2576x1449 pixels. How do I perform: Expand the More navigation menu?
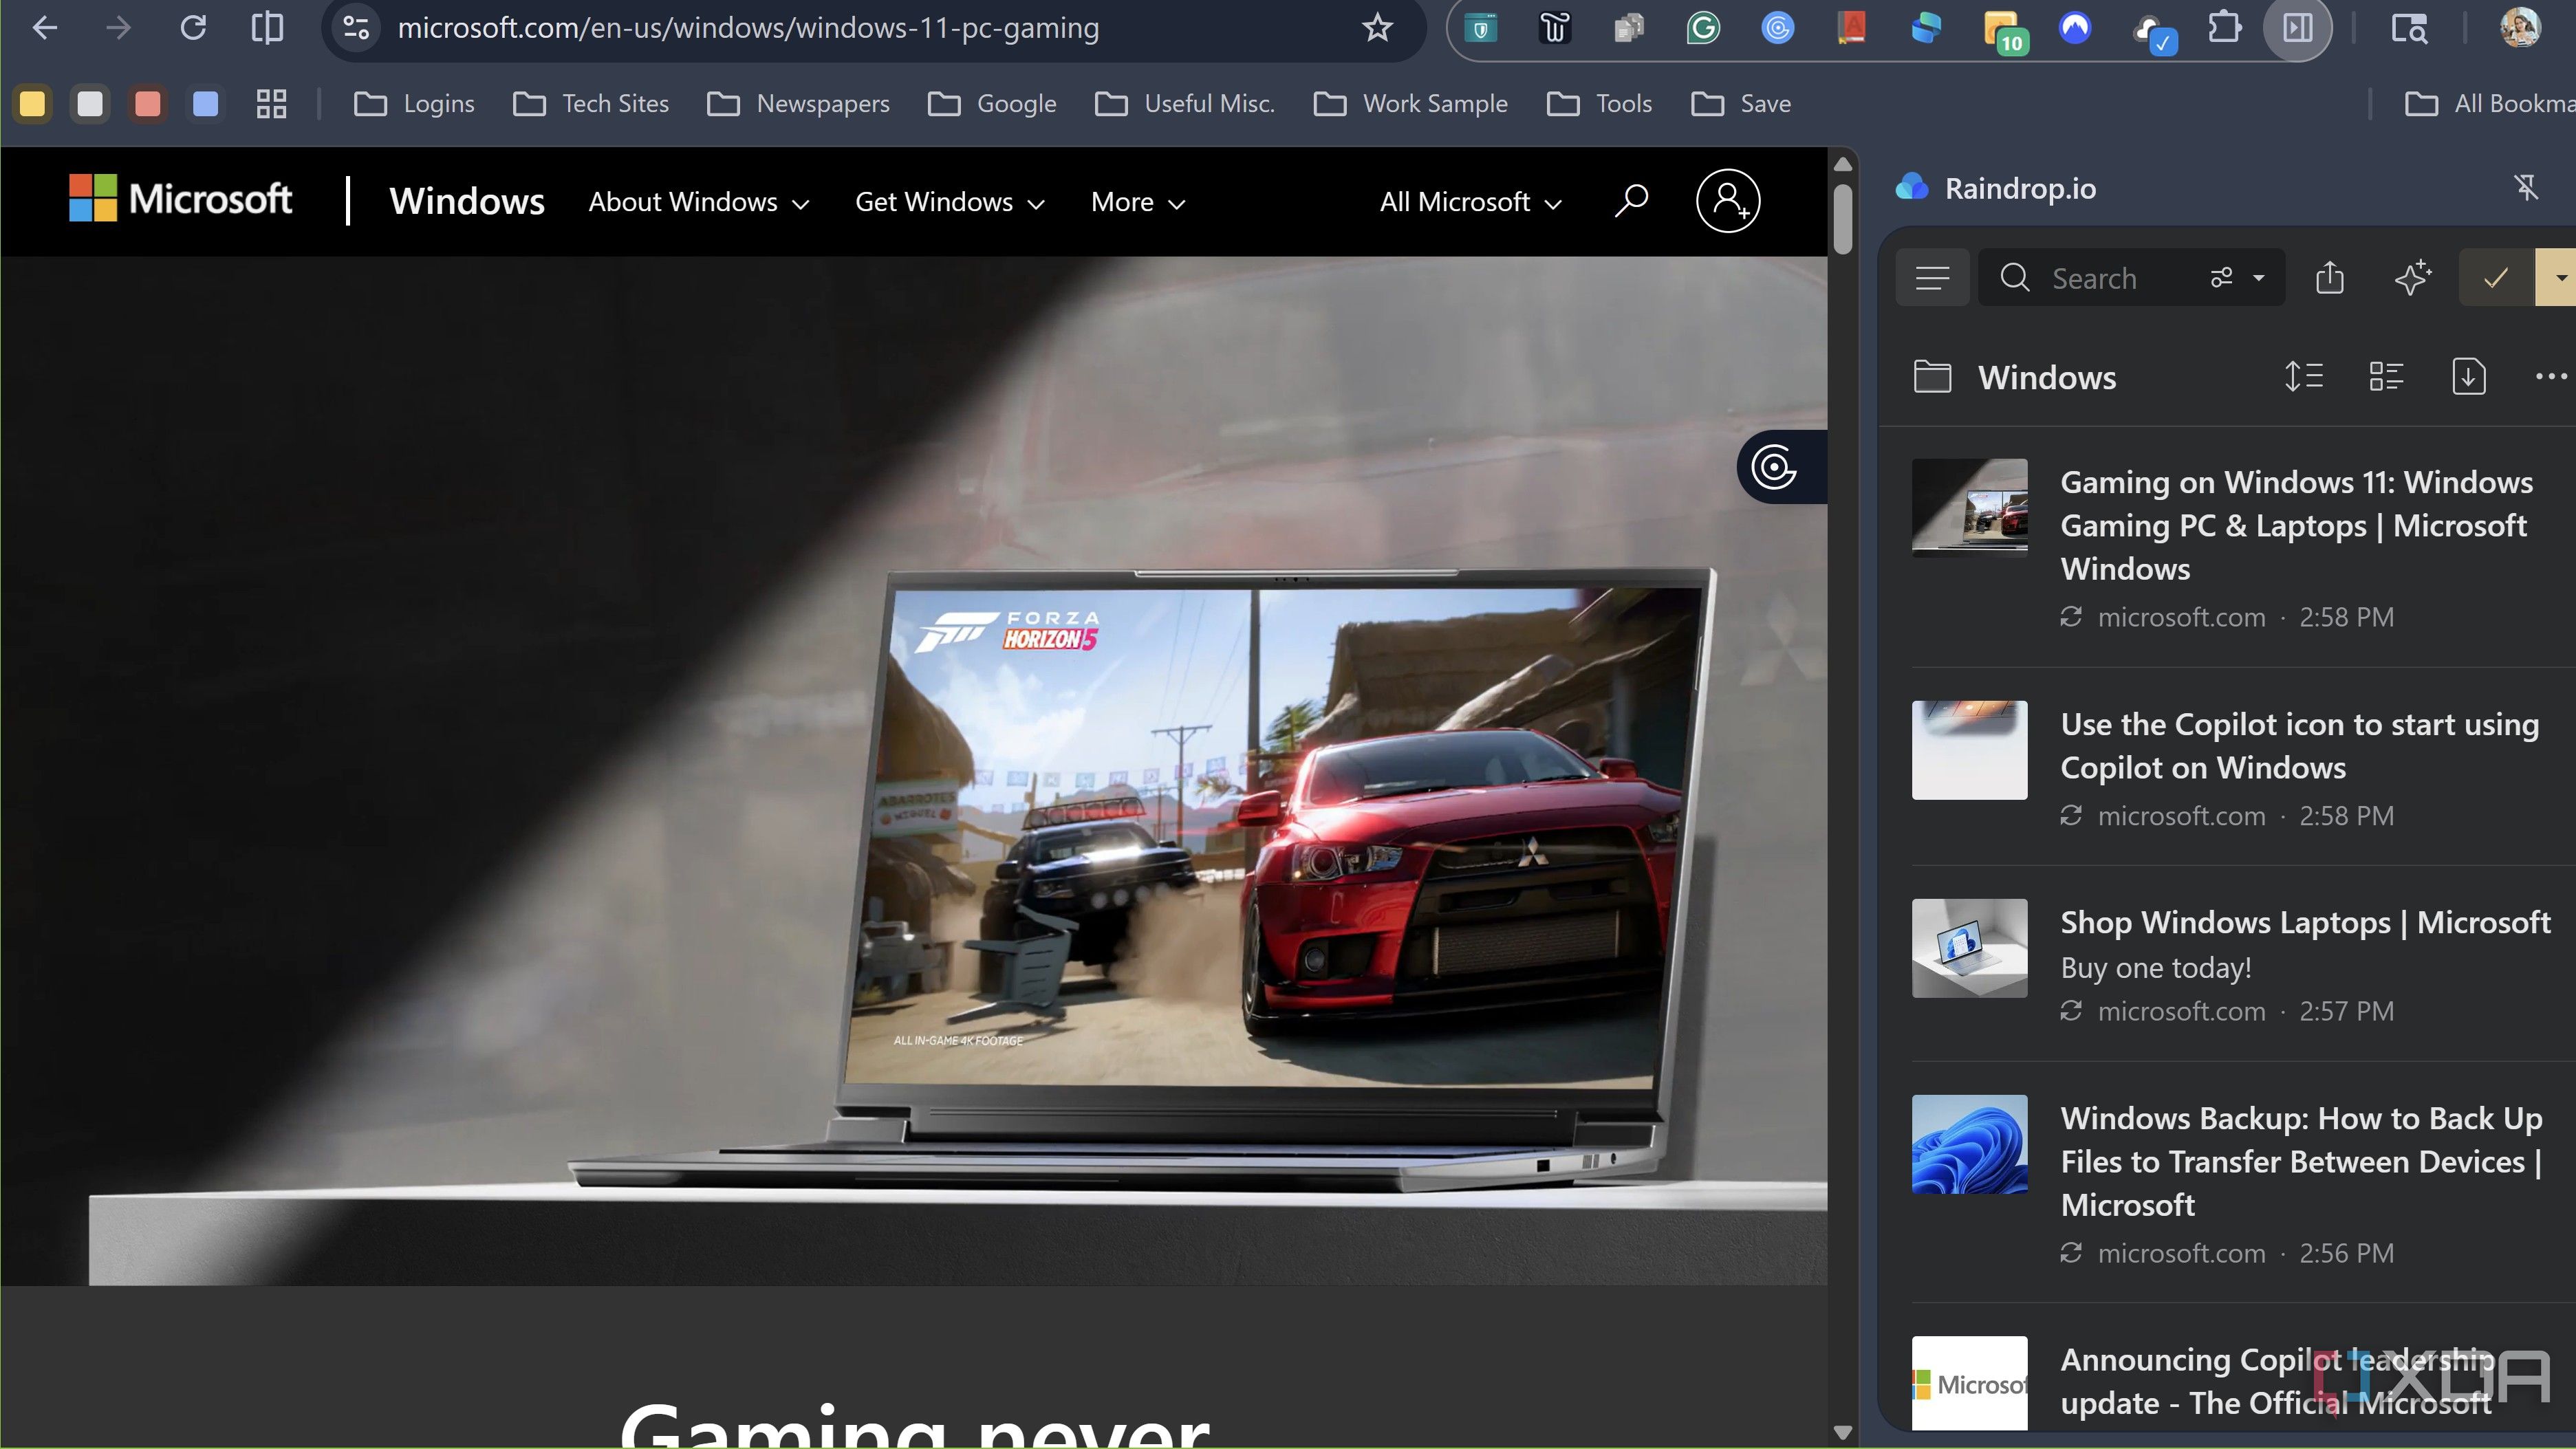pos(1138,202)
